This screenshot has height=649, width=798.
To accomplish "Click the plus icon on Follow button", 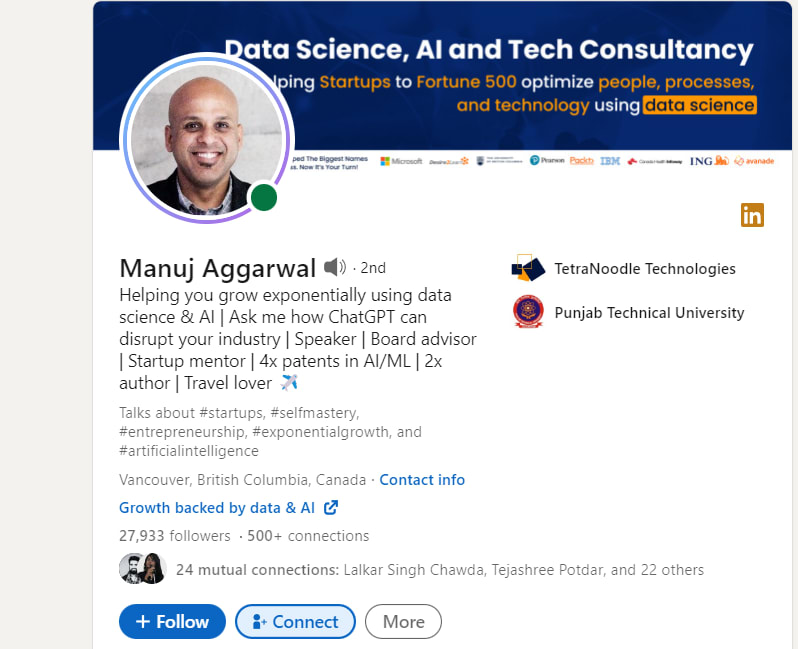I will pos(143,622).
